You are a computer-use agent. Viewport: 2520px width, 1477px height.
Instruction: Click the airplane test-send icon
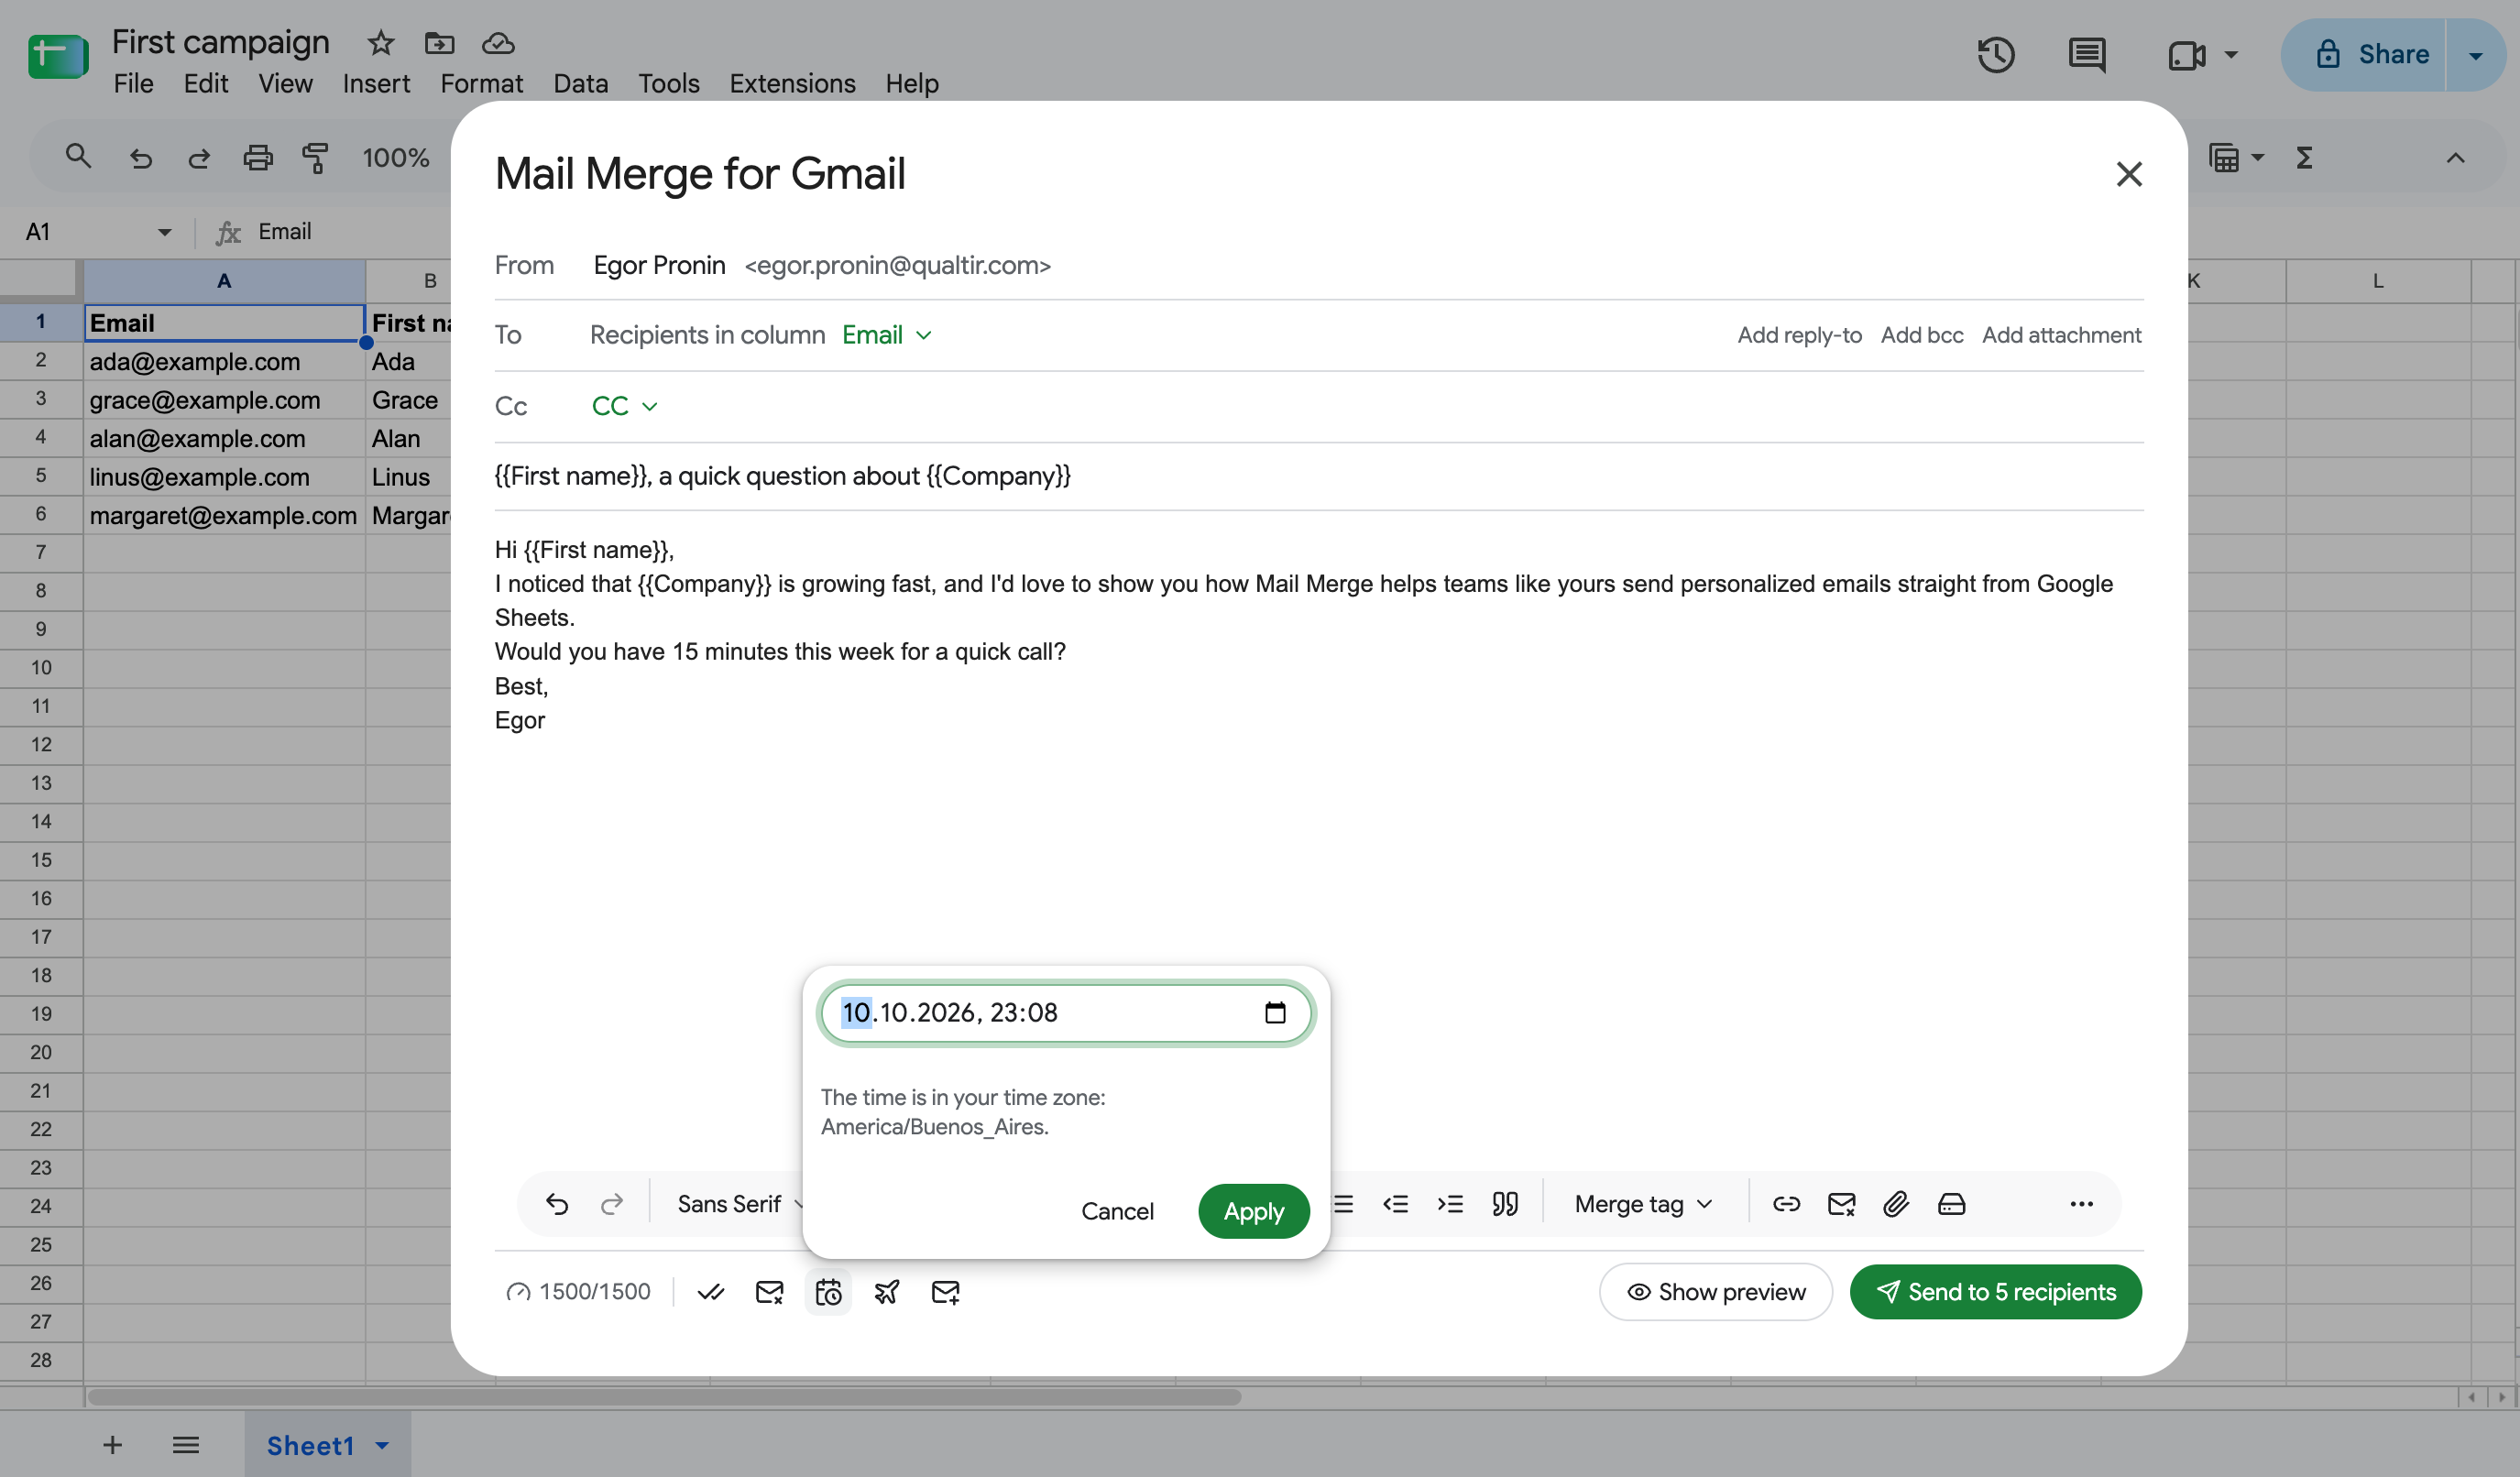tap(886, 1292)
